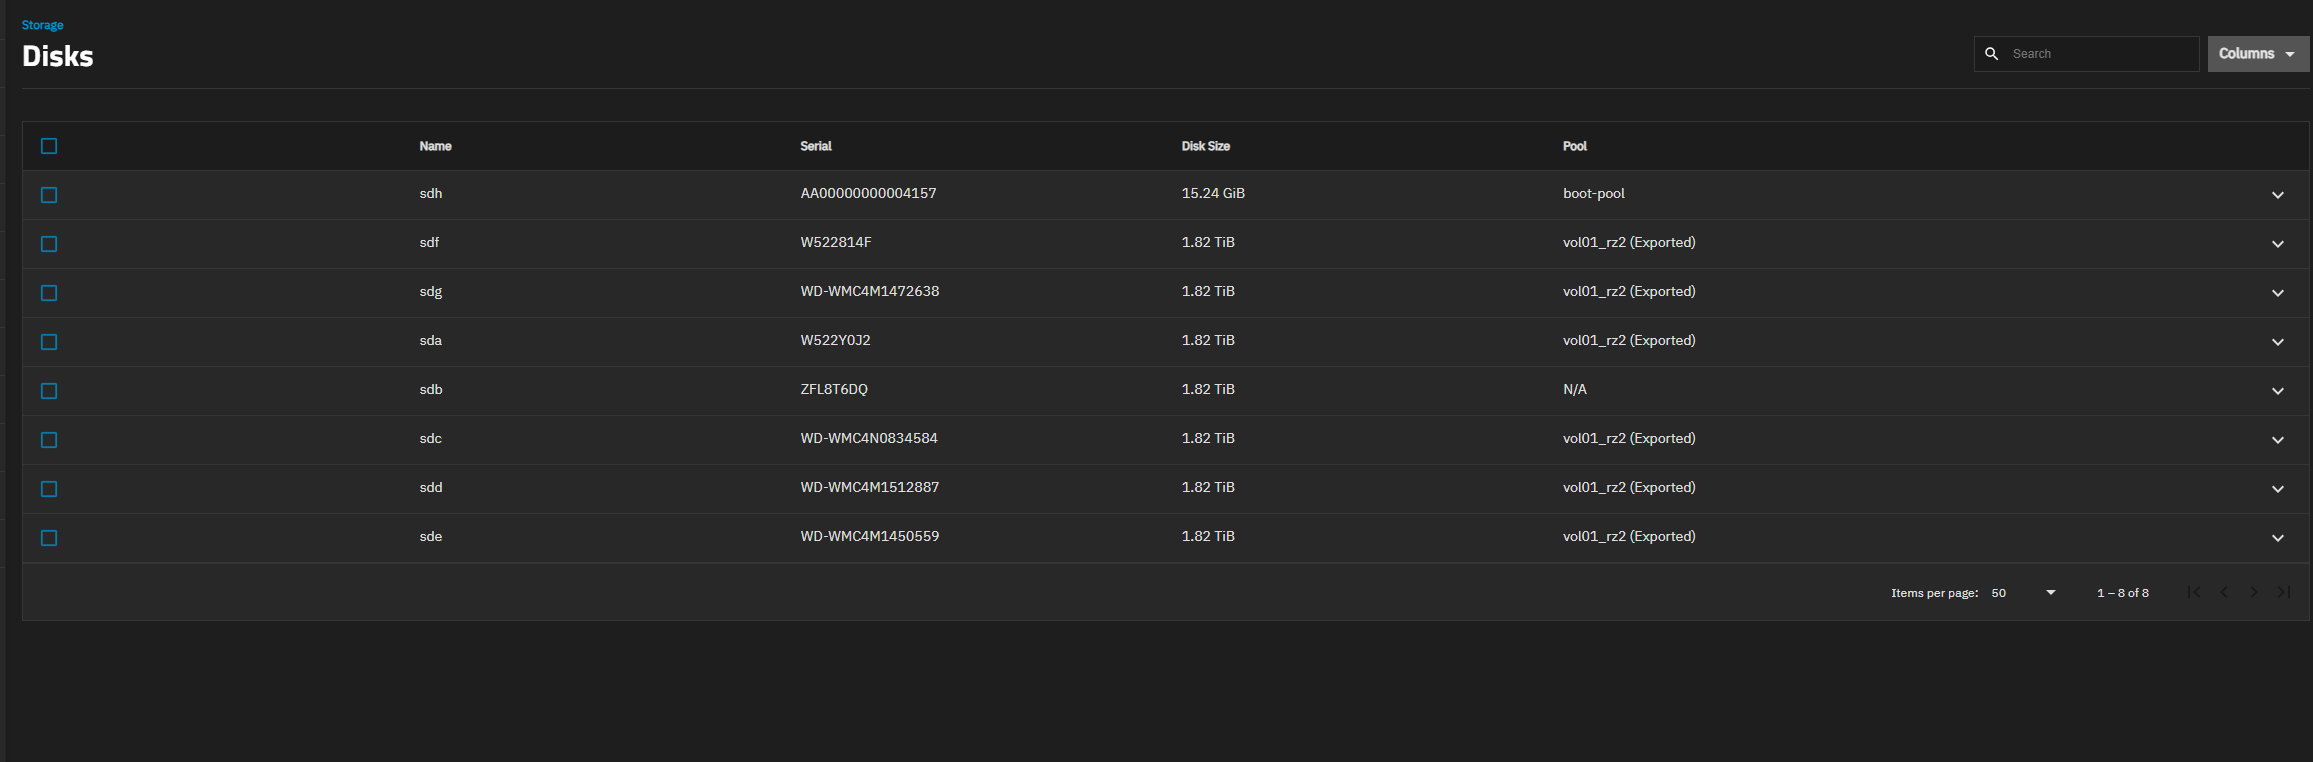
Task: Jump to the last page
Action: tap(2283, 592)
